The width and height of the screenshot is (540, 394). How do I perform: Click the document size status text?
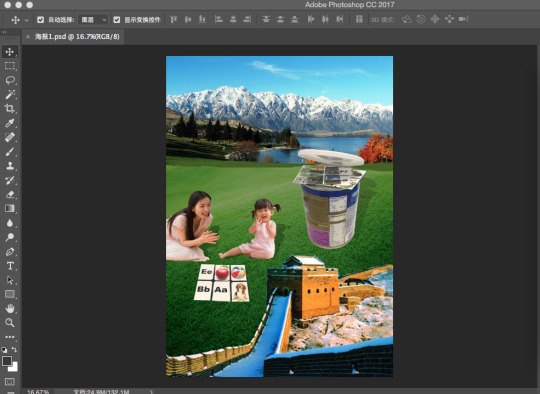[x=101, y=392]
